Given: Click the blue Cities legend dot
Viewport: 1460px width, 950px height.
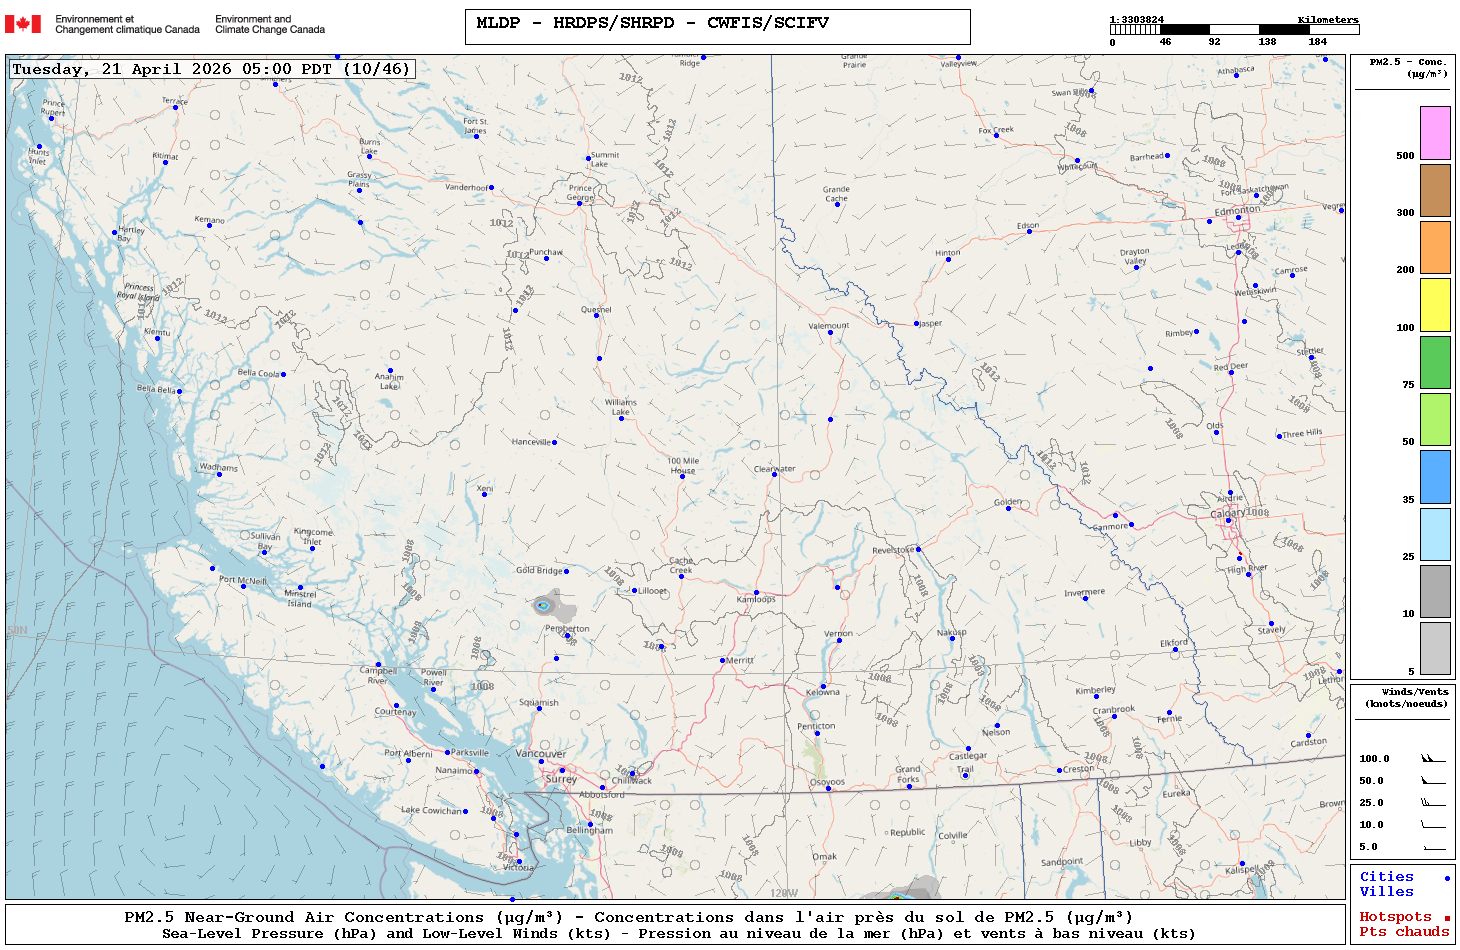Looking at the screenshot, I should click(1446, 878).
